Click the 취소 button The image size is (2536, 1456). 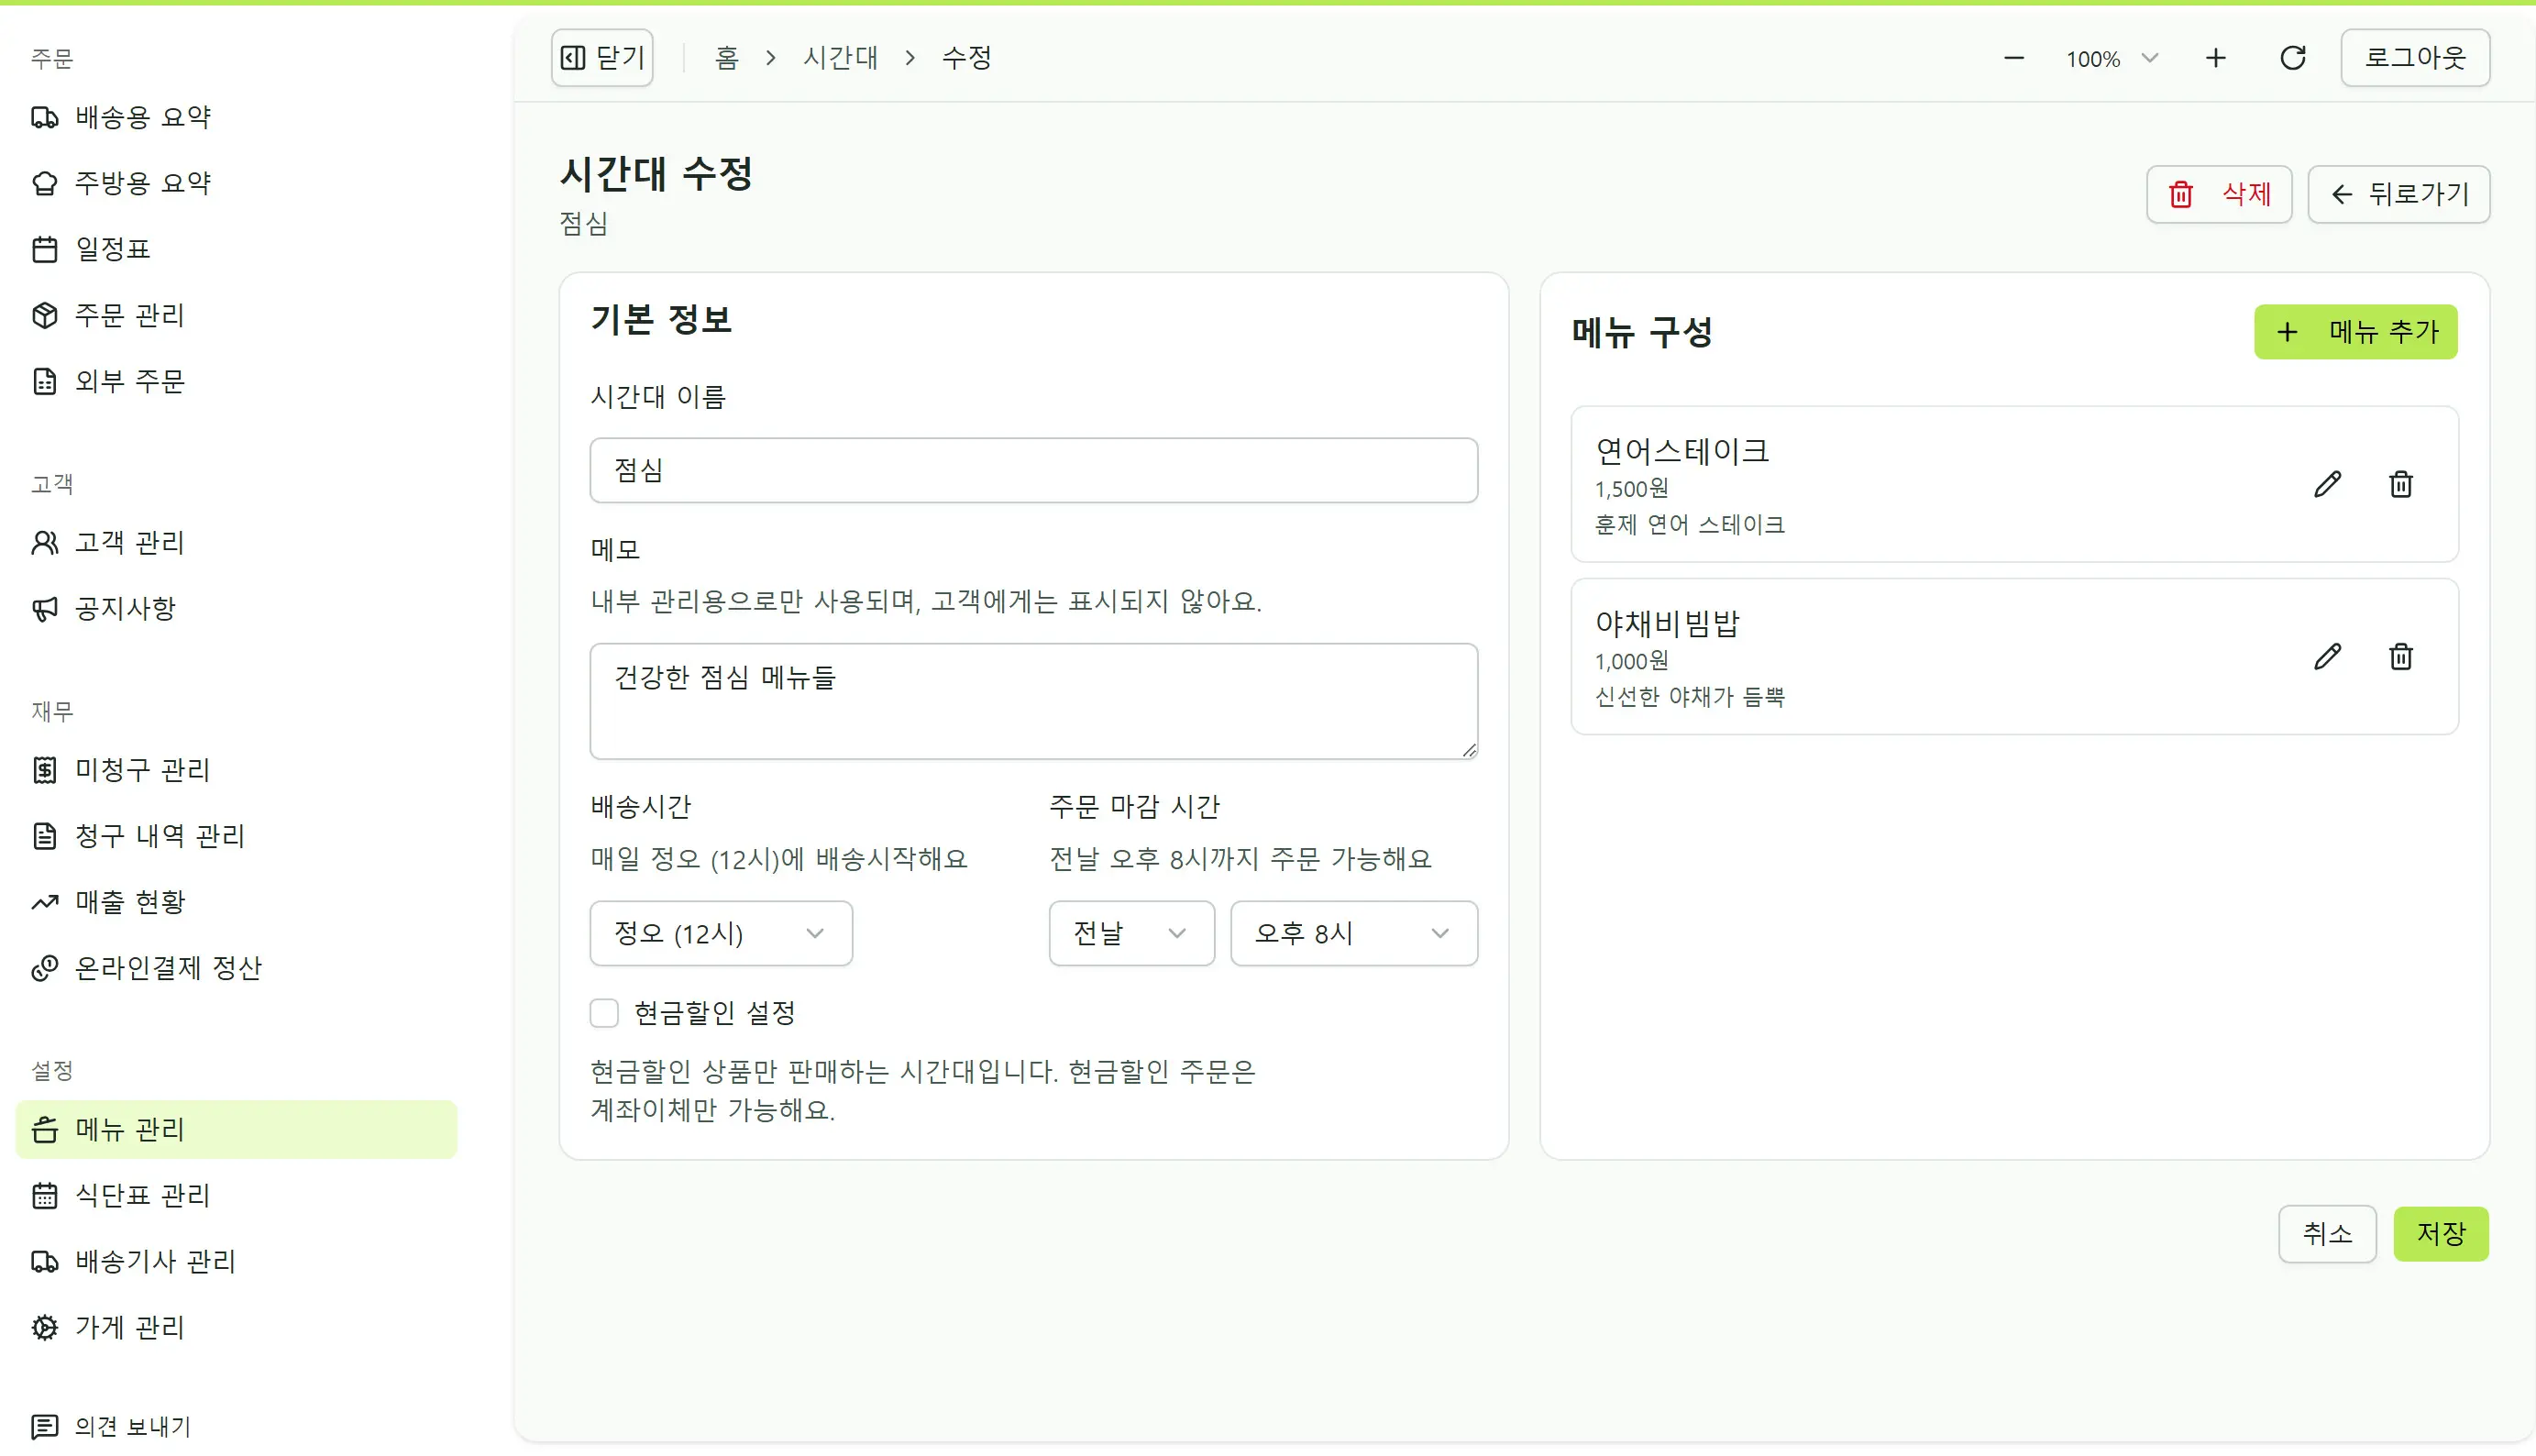coord(2327,1233)
